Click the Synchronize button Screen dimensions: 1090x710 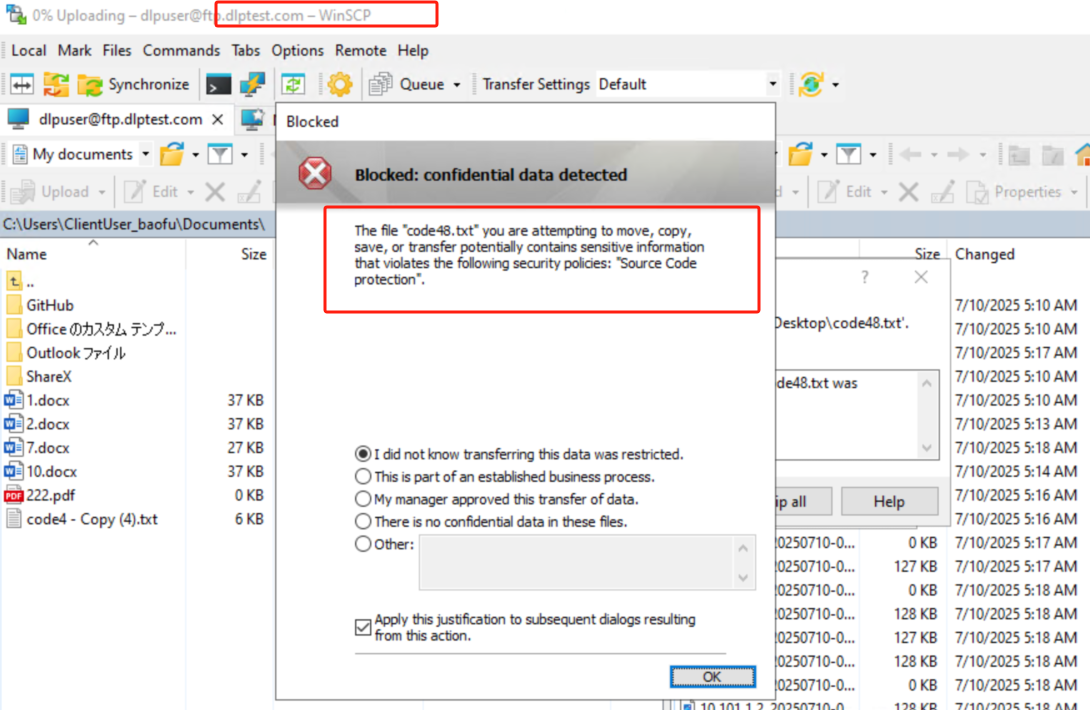pyautogui.click(x=133, y=85)
